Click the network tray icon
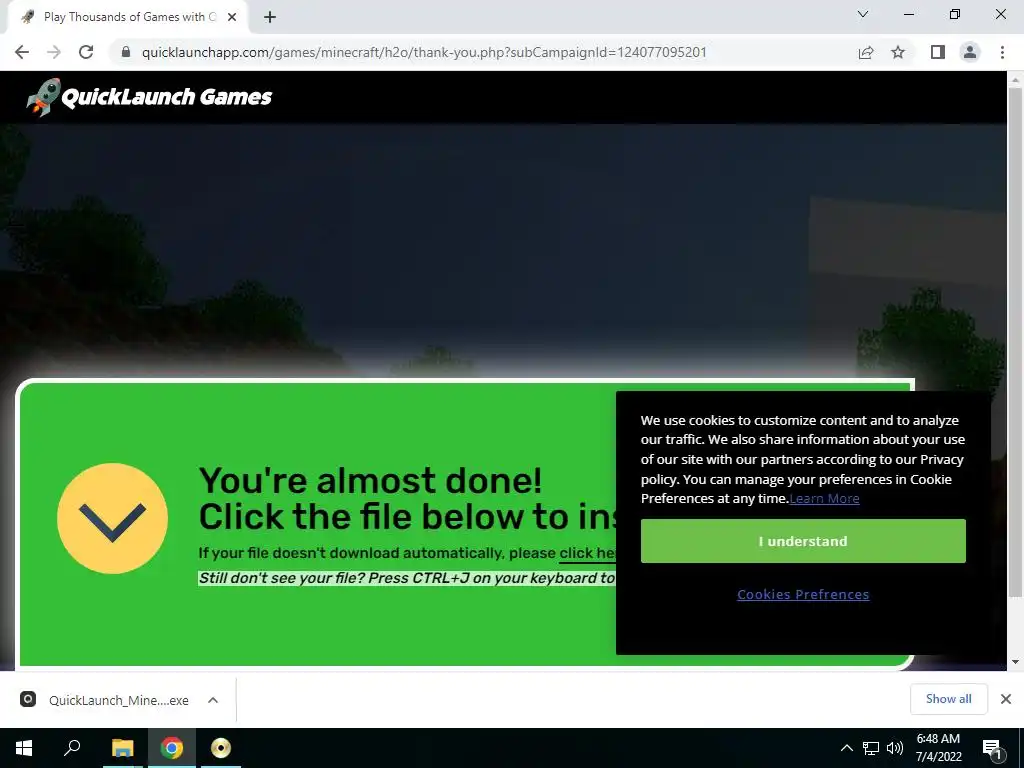The image size is (1024, 768). coord(871,748)
